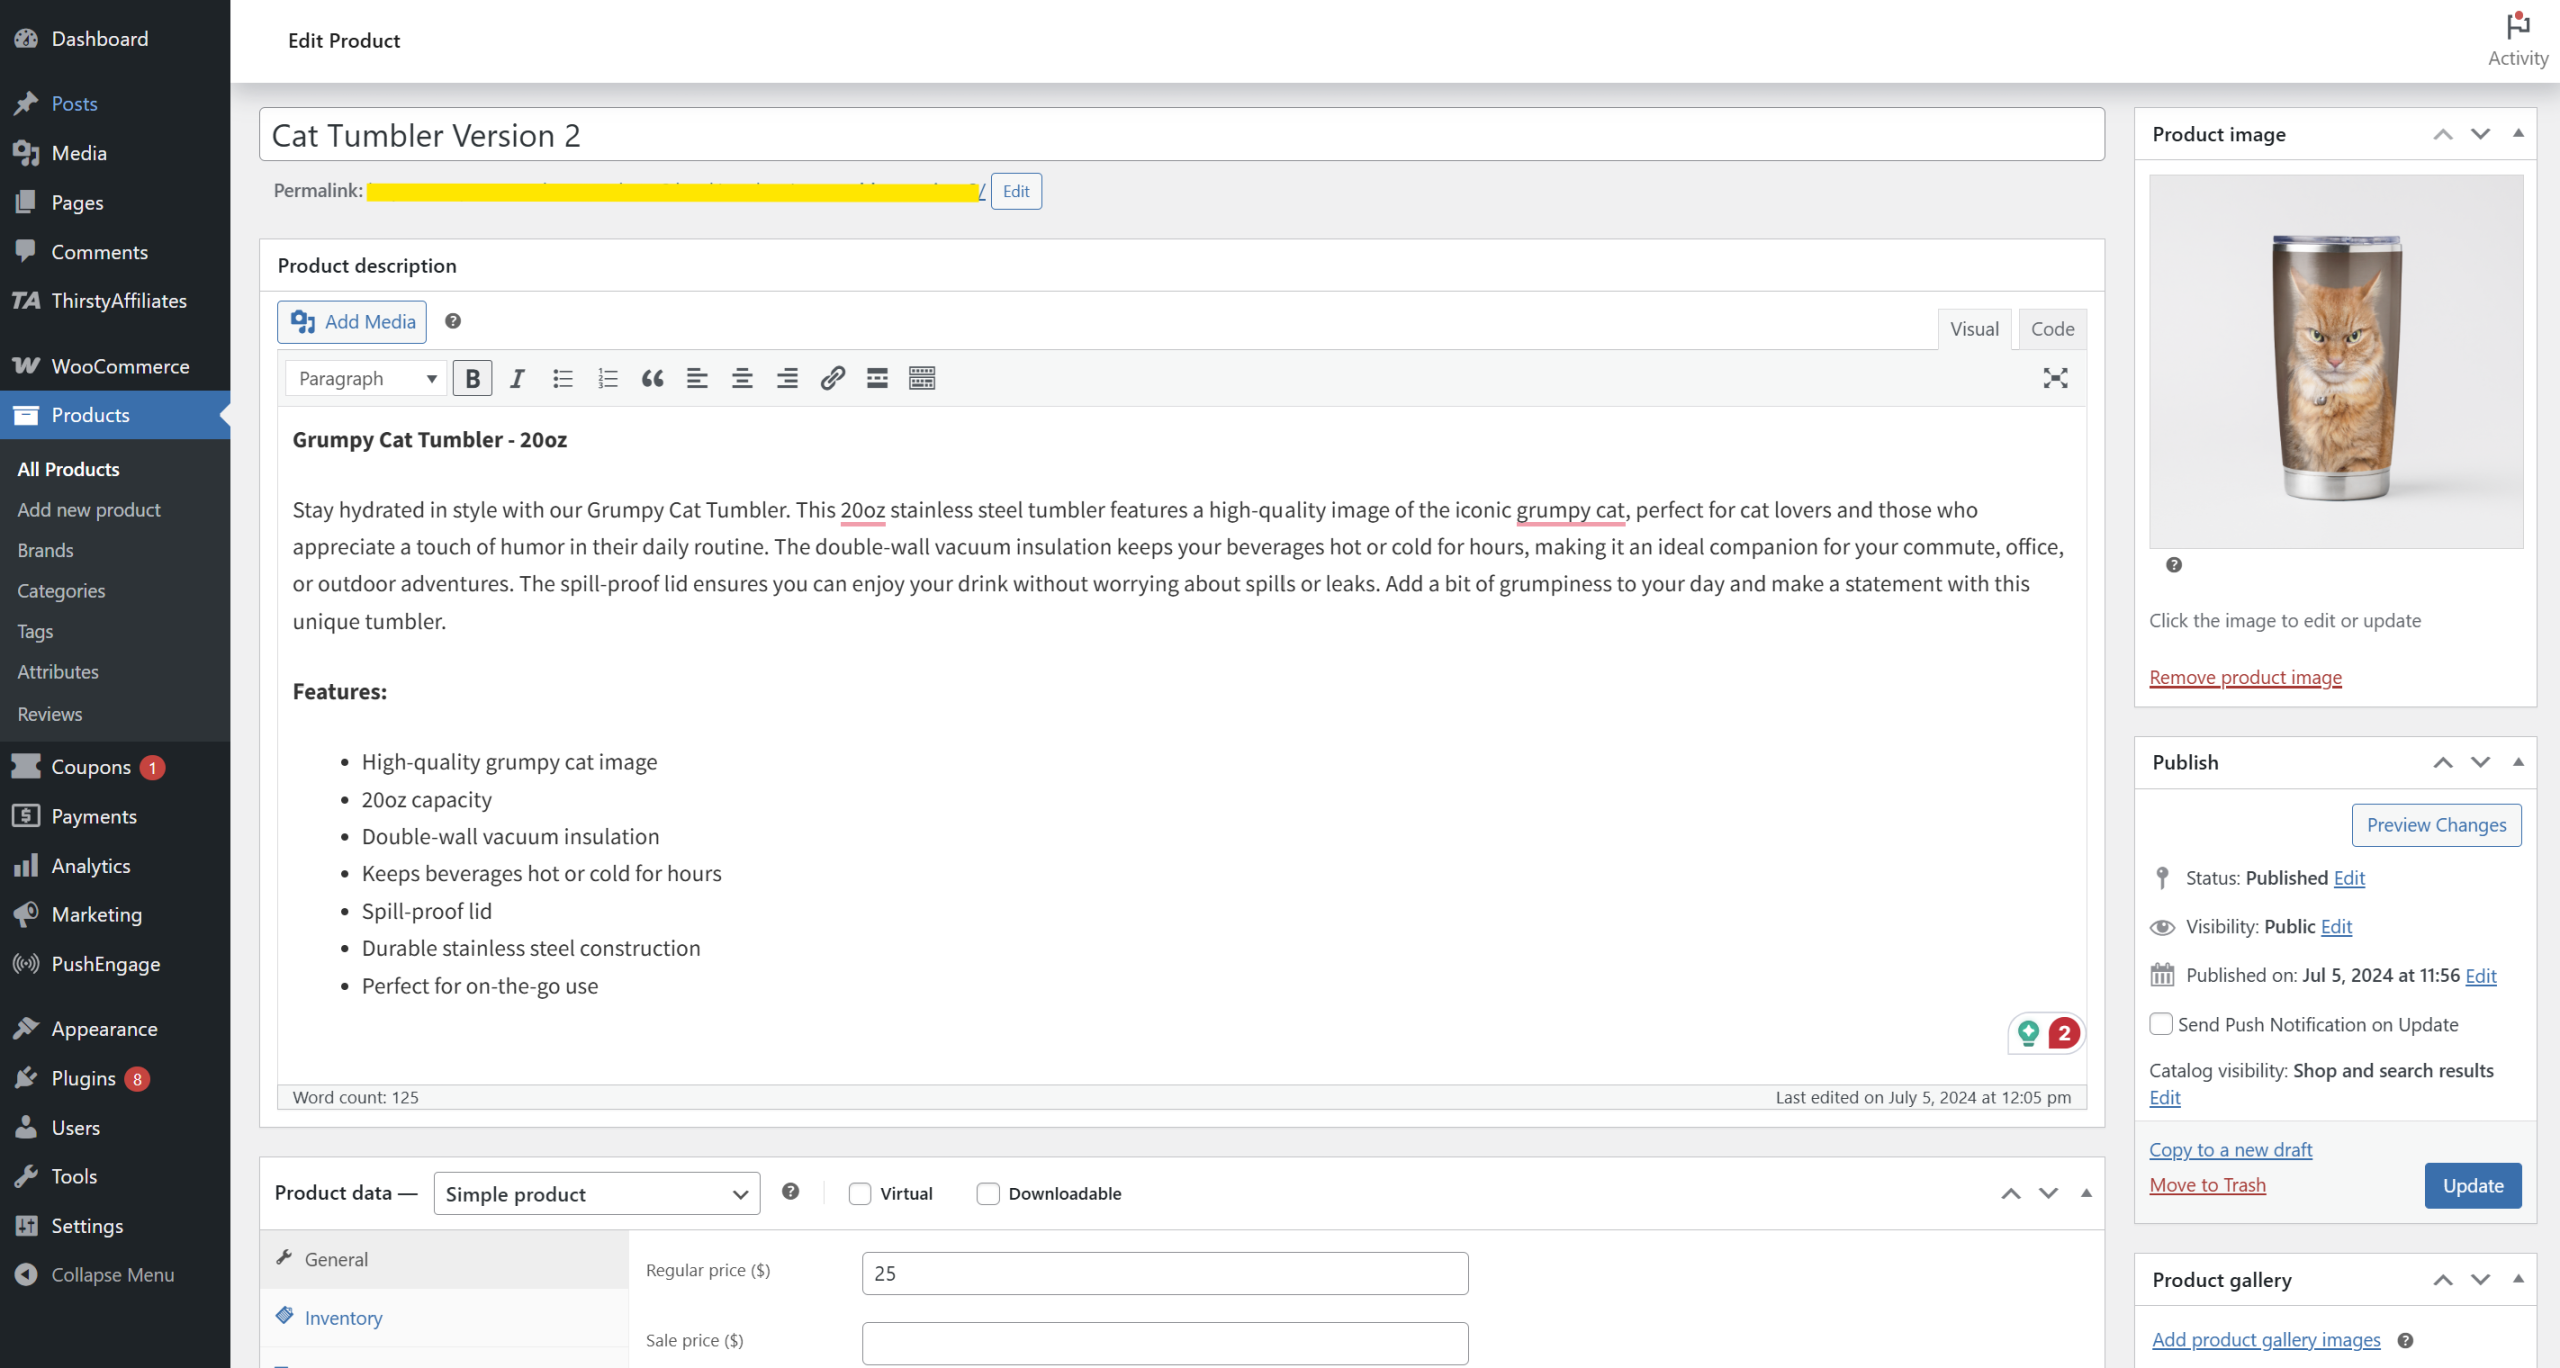Toggle bold formatting in the editor toolbar
The image size is (2560, 1368).
pos(472,378)
